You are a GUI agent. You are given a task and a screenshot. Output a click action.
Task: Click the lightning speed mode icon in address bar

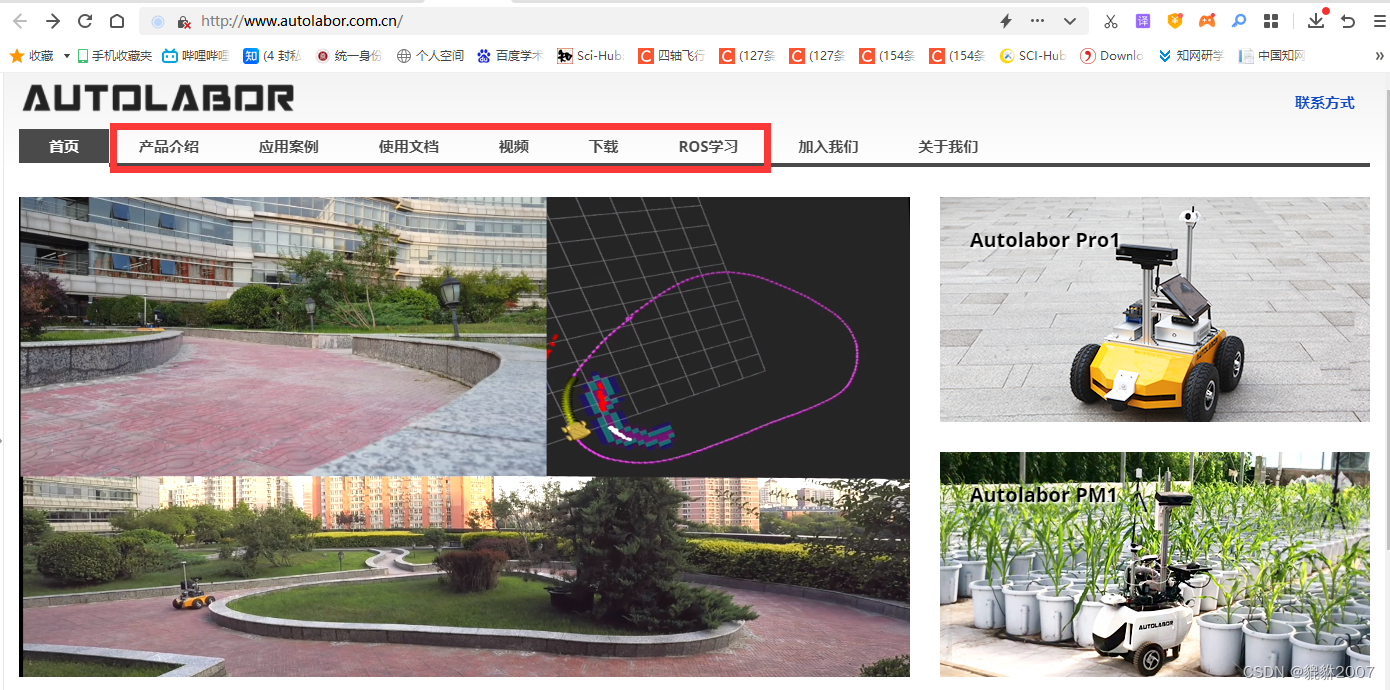[1006, 20]
